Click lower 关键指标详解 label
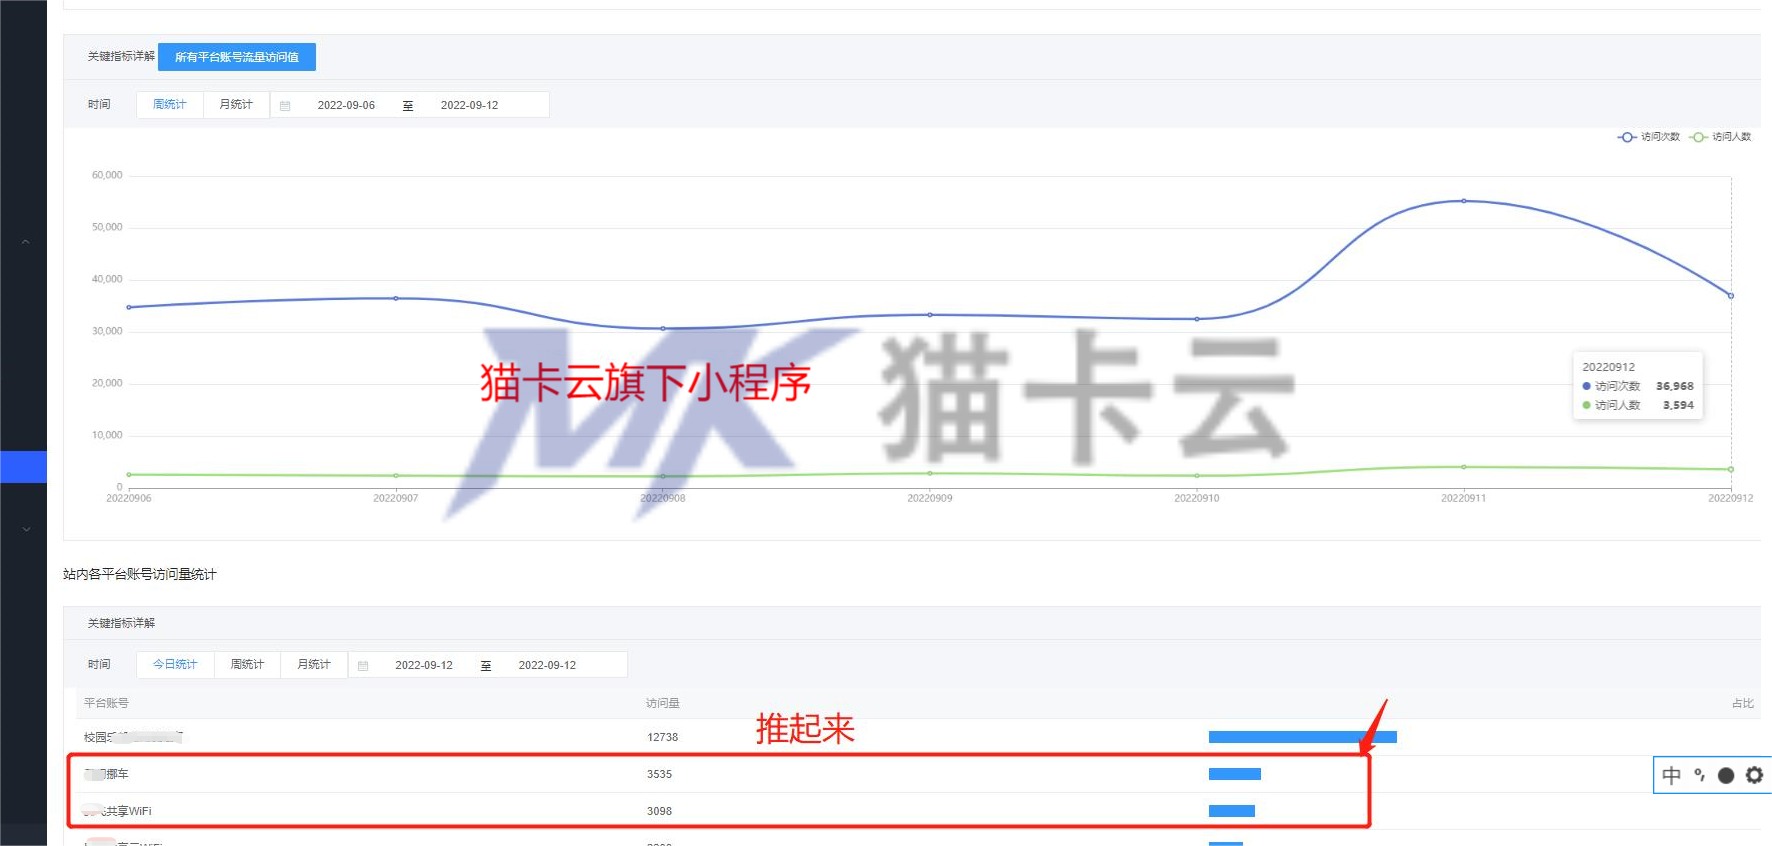The width and height of the screenshot is (1772, 846). pos(121,623)
